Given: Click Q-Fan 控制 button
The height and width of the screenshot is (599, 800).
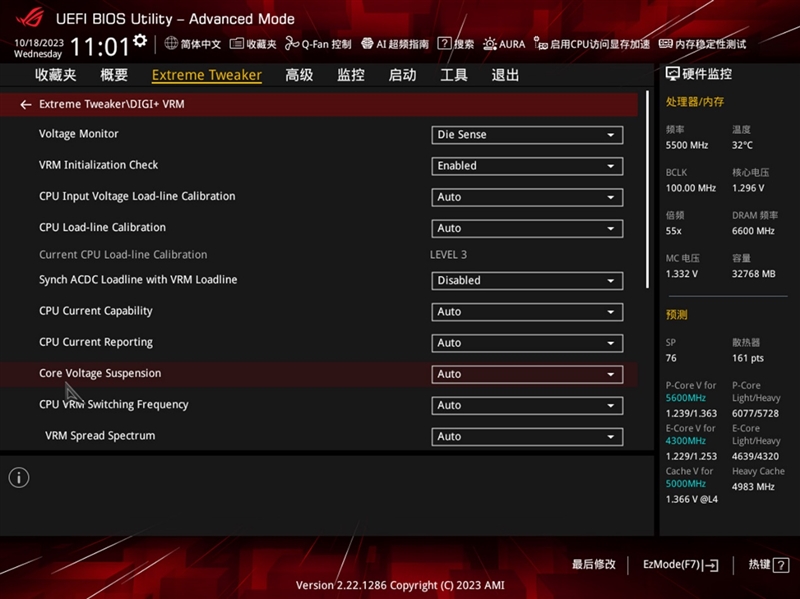Looking at the screenshot, I should tap(318, 44).
